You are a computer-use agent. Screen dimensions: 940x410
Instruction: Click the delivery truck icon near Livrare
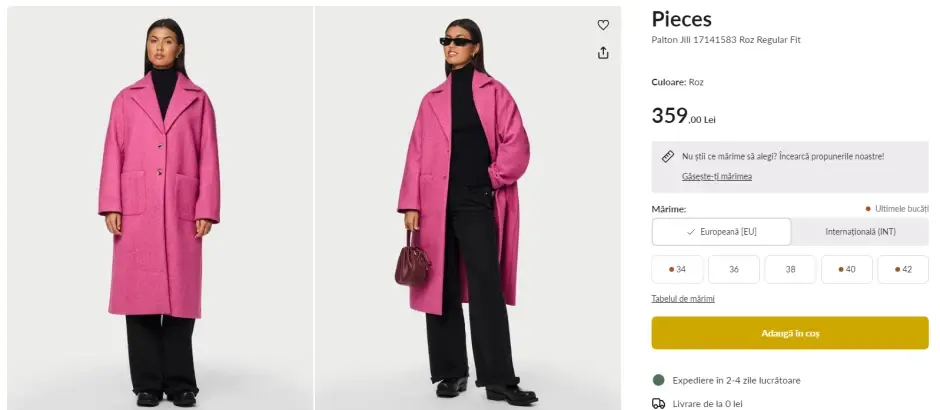(x=659, y=403)
